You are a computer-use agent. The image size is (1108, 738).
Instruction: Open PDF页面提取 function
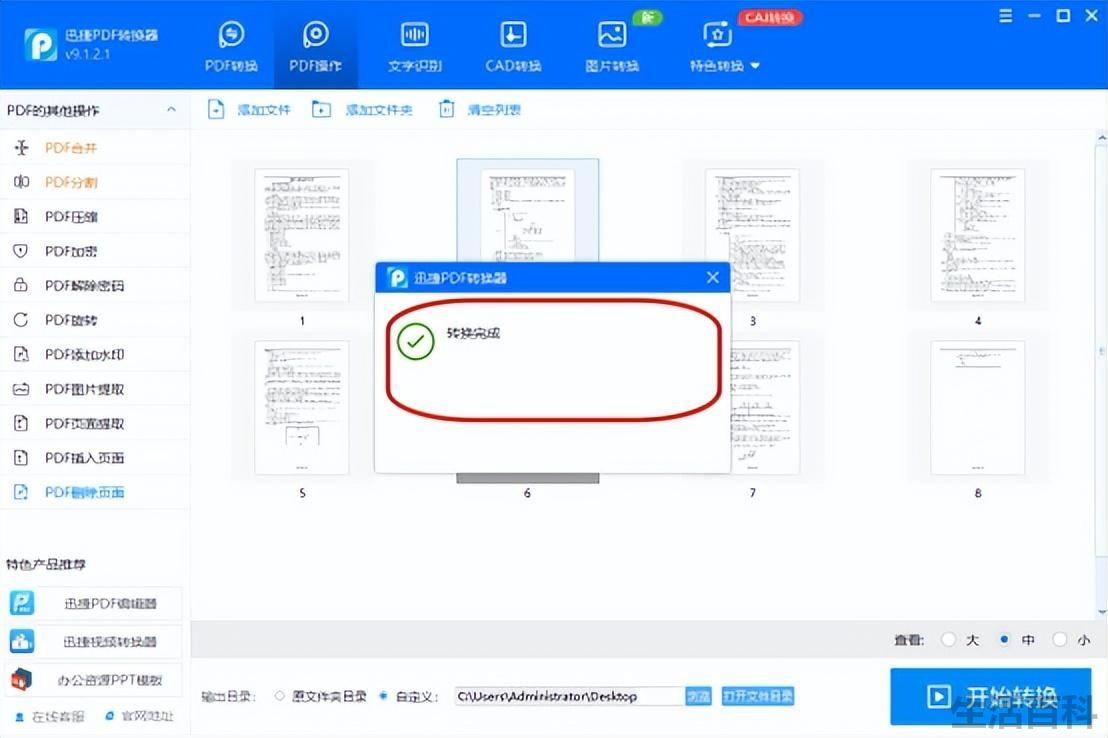coord(95,423)
